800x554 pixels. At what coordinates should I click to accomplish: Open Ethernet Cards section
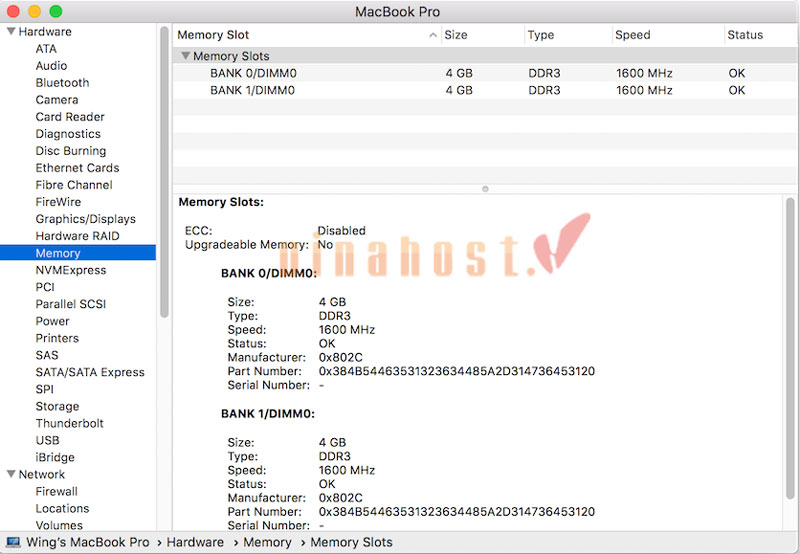[77, 168]
